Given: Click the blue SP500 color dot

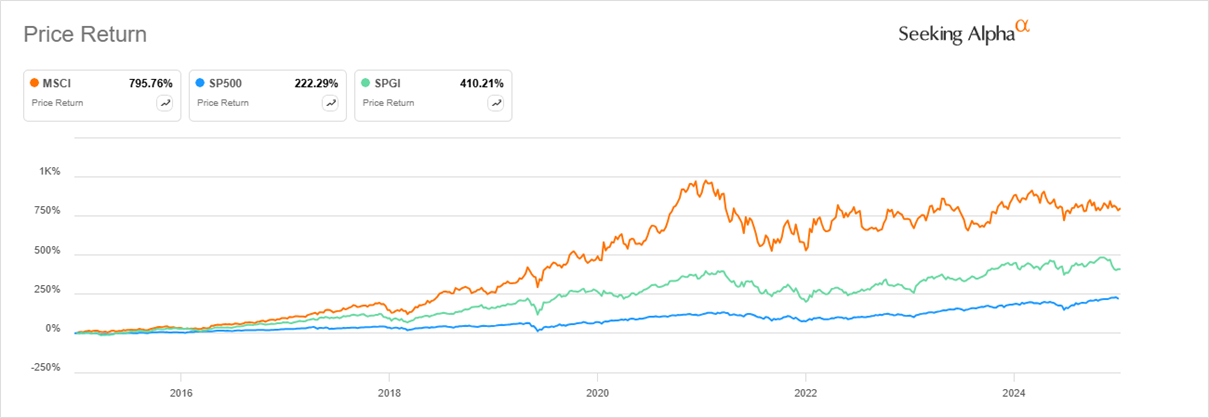Looking at the screenshot, I should pyautogui.click(x=200, y=83).
